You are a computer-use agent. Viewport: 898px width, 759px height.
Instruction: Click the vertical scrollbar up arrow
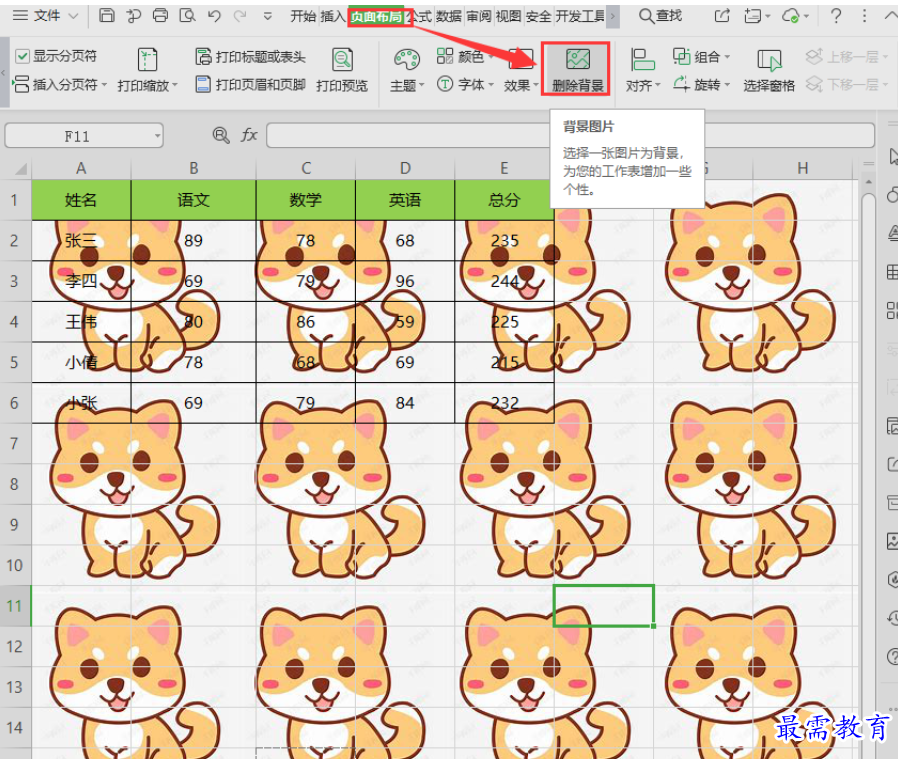[869, 182]
